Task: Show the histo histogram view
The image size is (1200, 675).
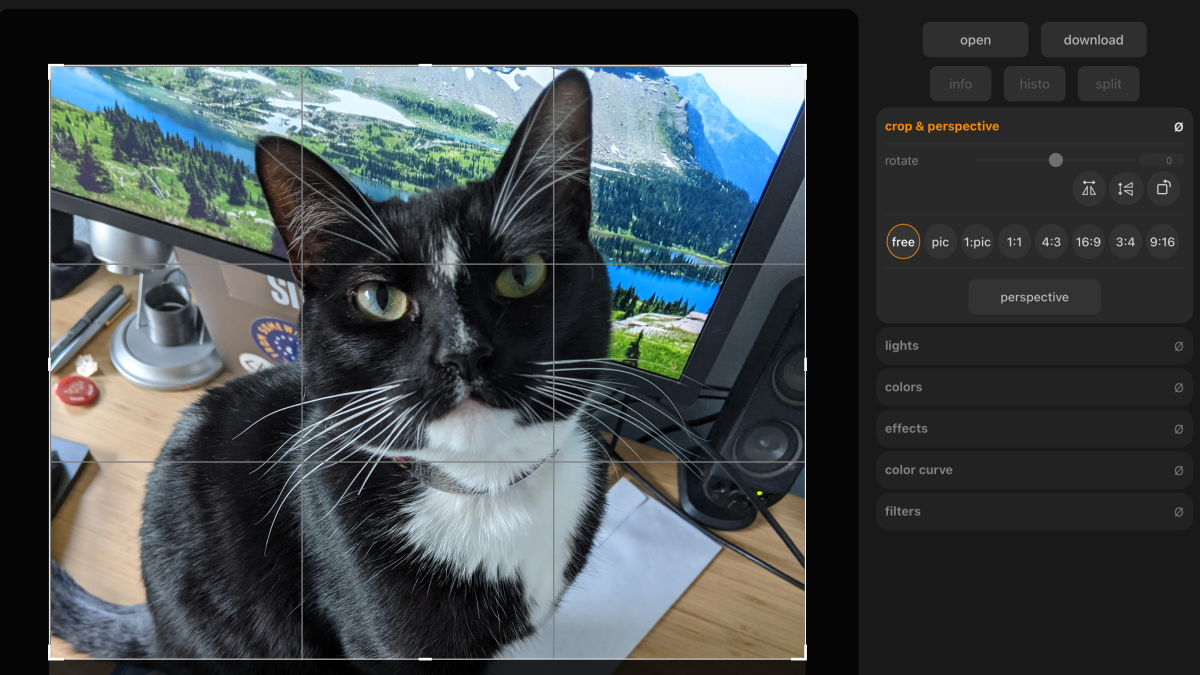Action: tap(1034, 84)
